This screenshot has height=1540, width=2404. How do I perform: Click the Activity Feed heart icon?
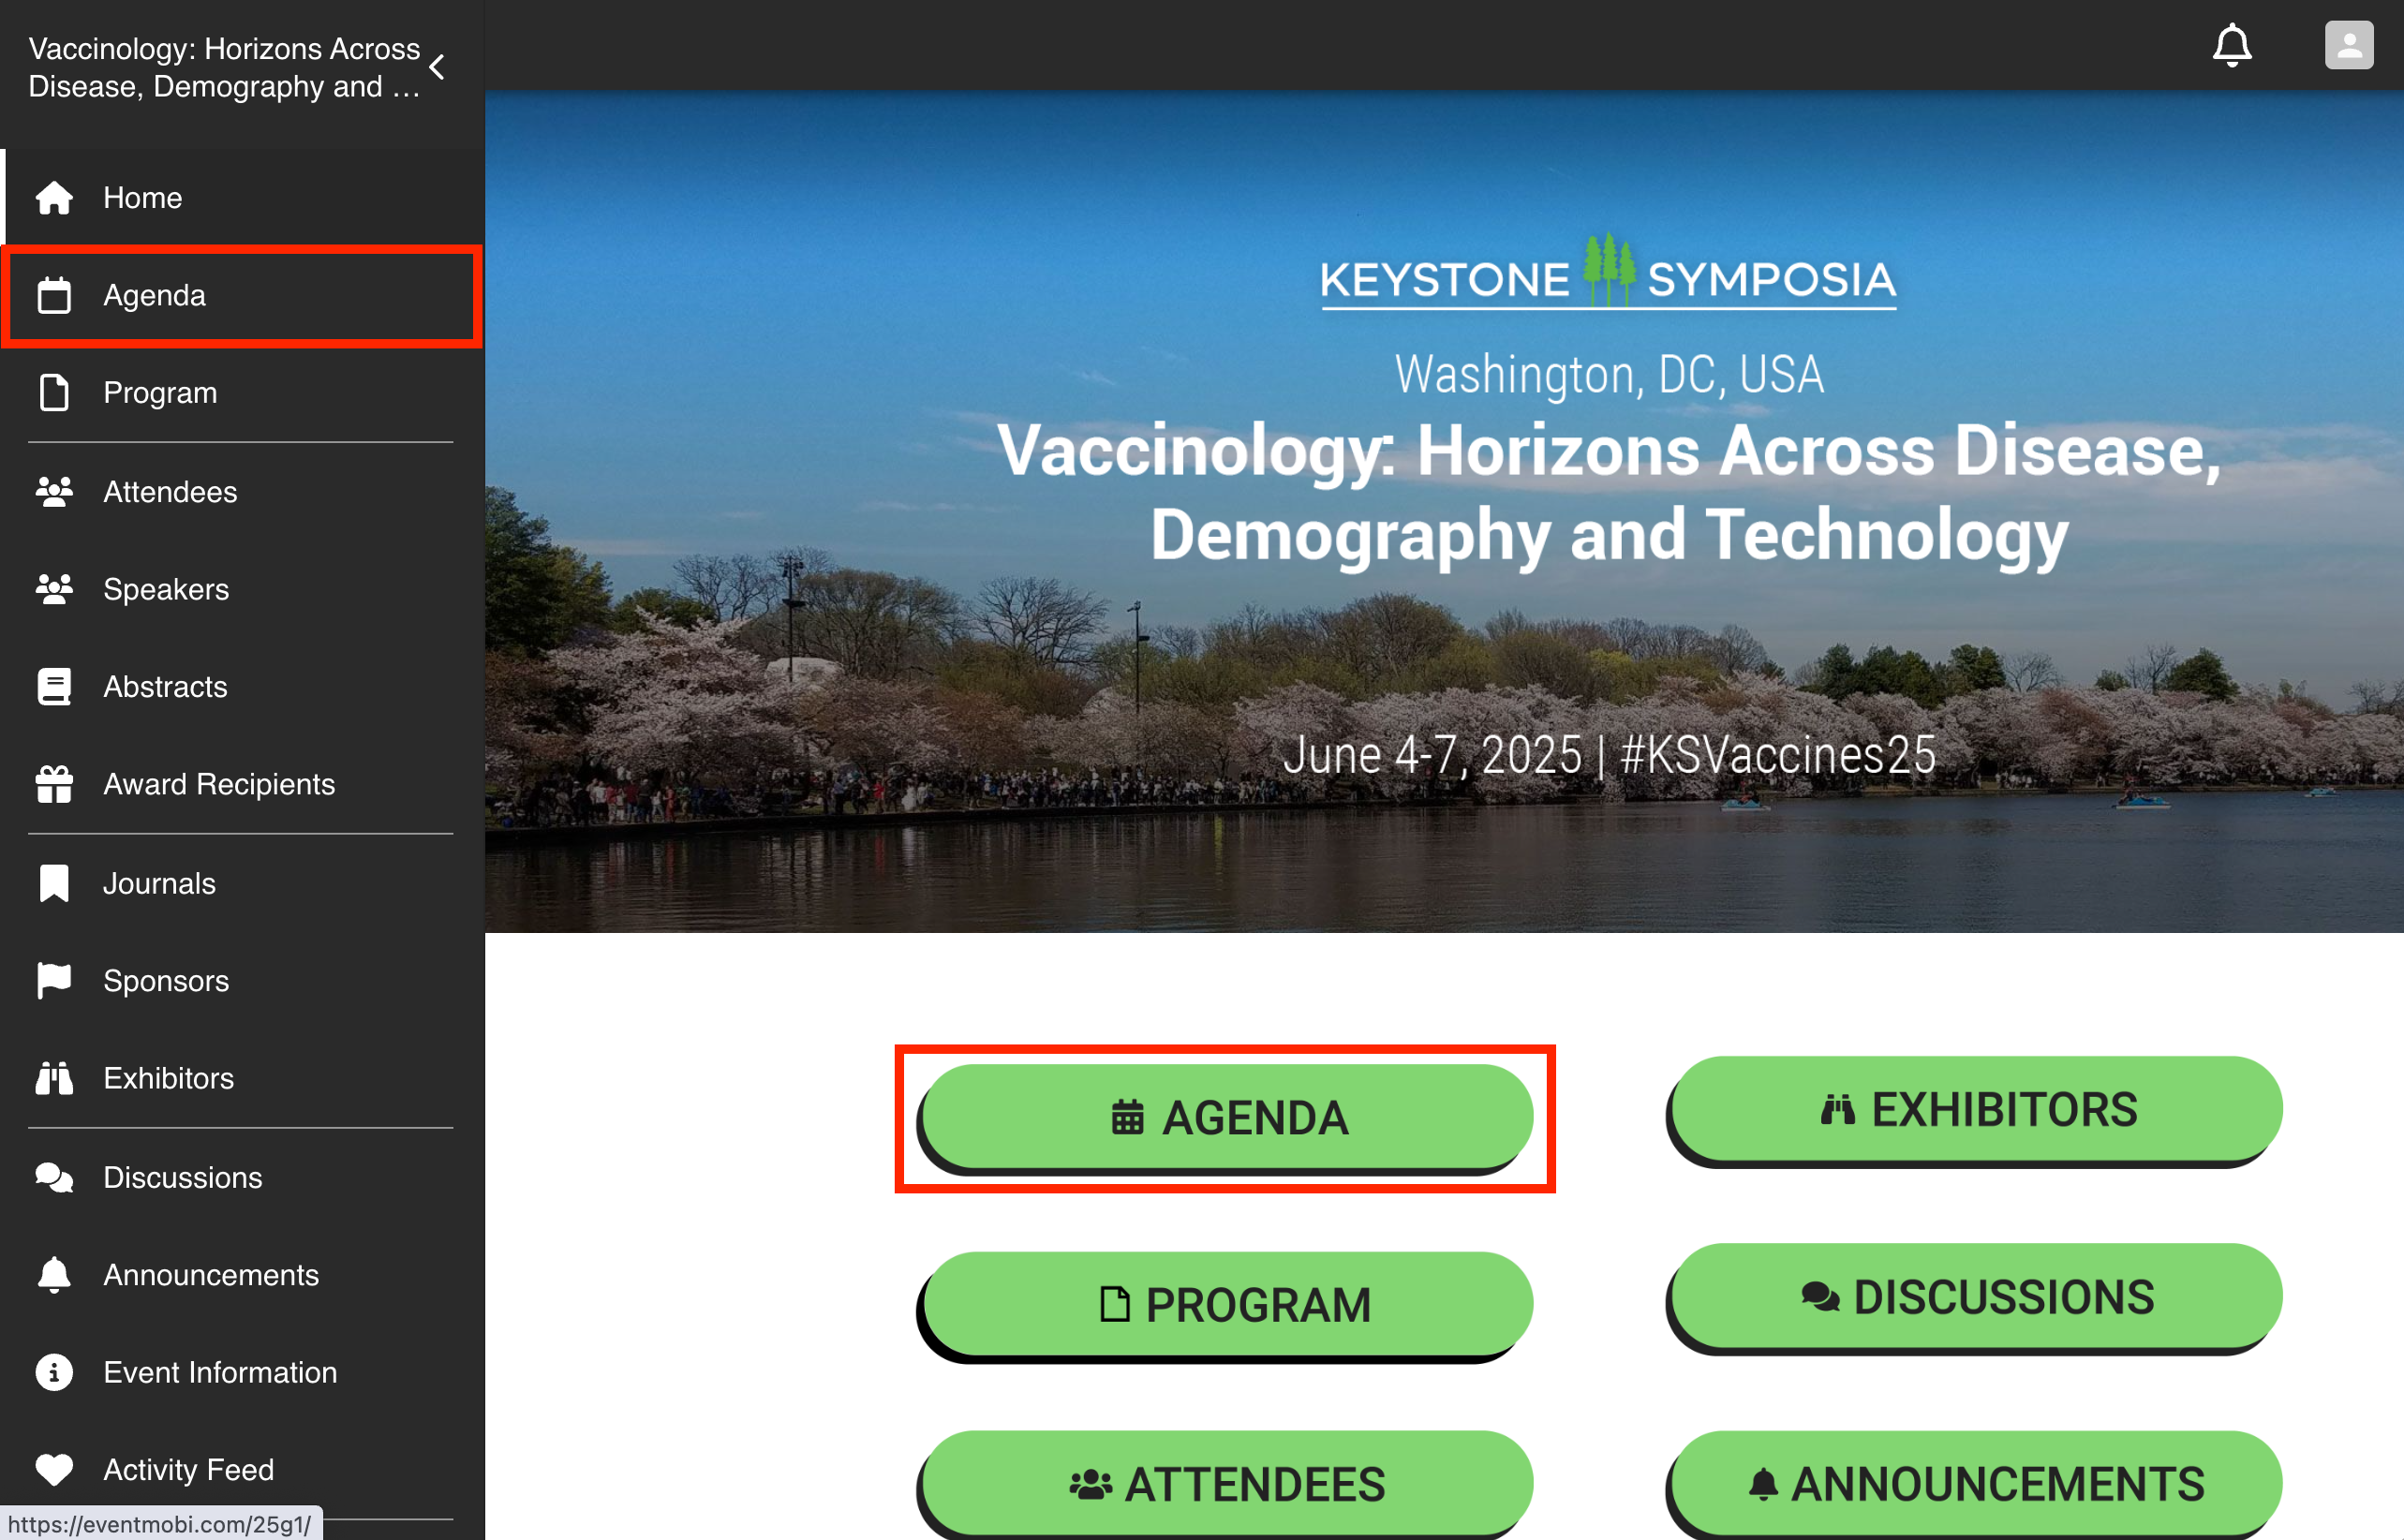pos(54,1470)
